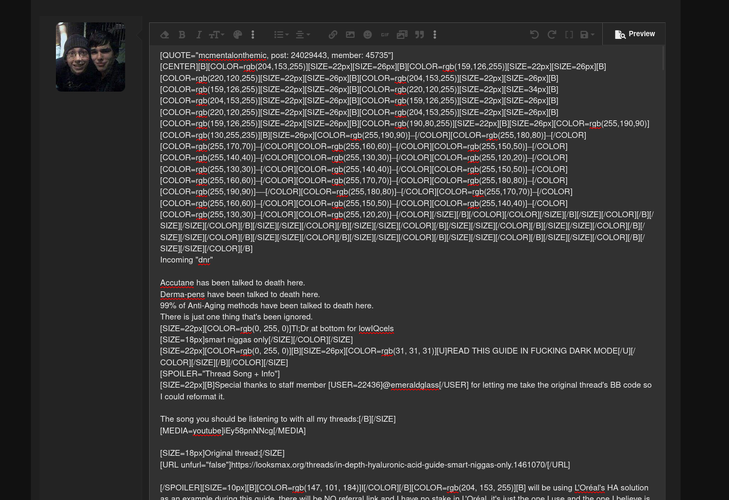Click the insert image icon
The image size is (729, 500).
click(350, 35)
